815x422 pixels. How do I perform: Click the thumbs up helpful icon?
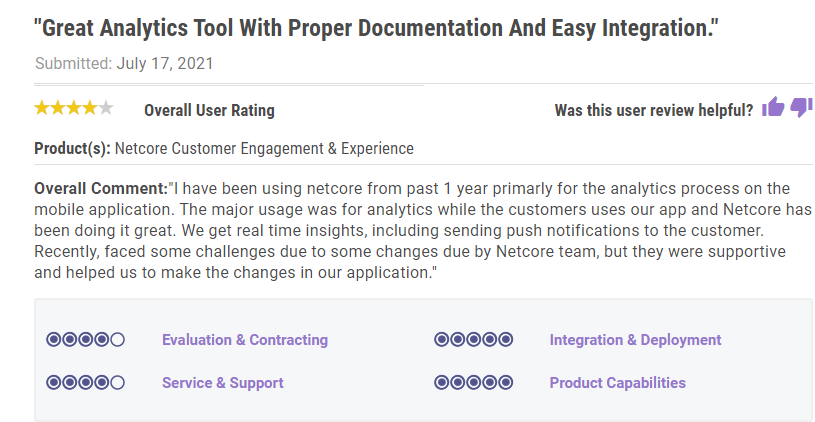coord(773,107)
